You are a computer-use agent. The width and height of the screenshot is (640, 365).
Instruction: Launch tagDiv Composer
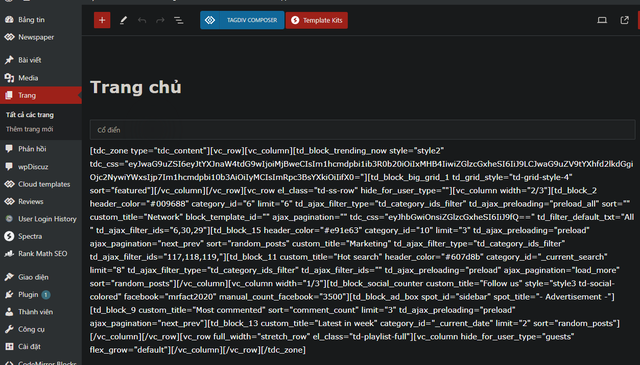(242, 20)
